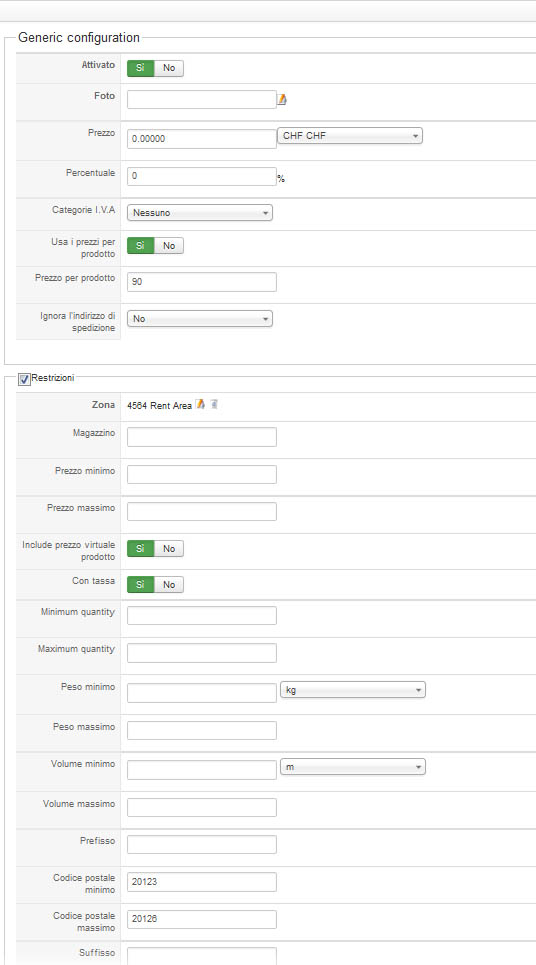This screenshot has height=965, width=536.
Task: Click the Magazzino input field
Action: coord(202,437)
